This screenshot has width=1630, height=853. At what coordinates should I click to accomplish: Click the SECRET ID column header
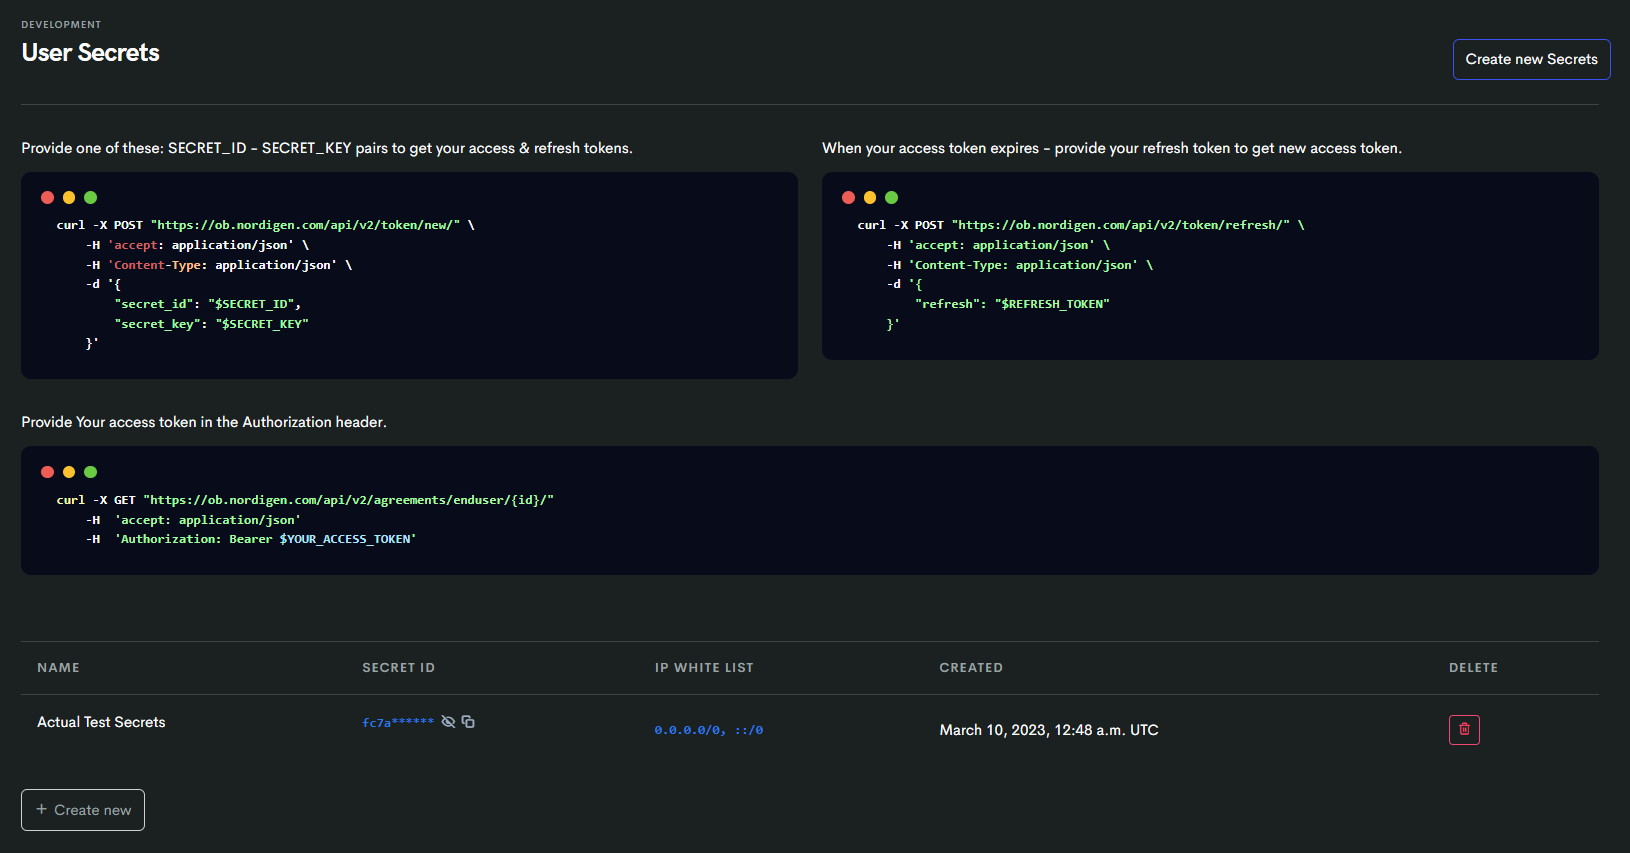tap(398, 668)
